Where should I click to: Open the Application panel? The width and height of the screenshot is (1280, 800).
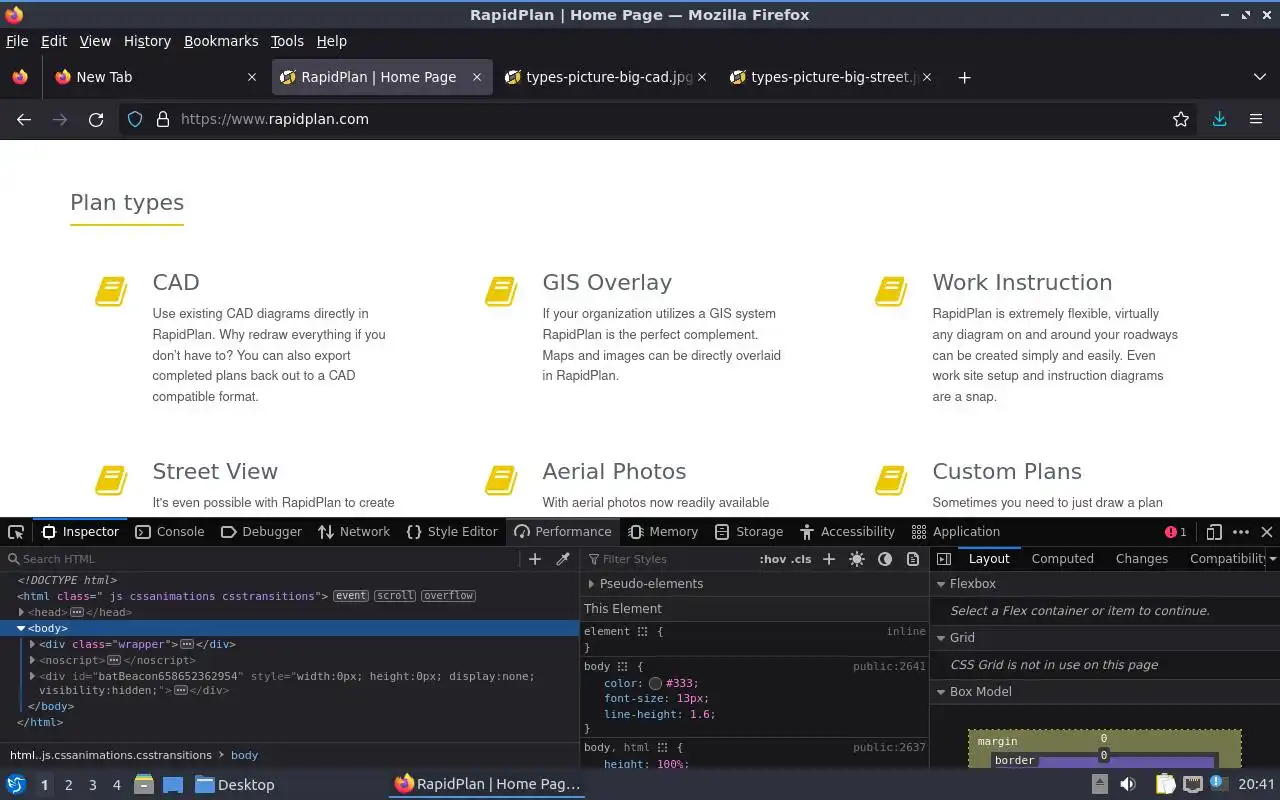click(956, 532)
